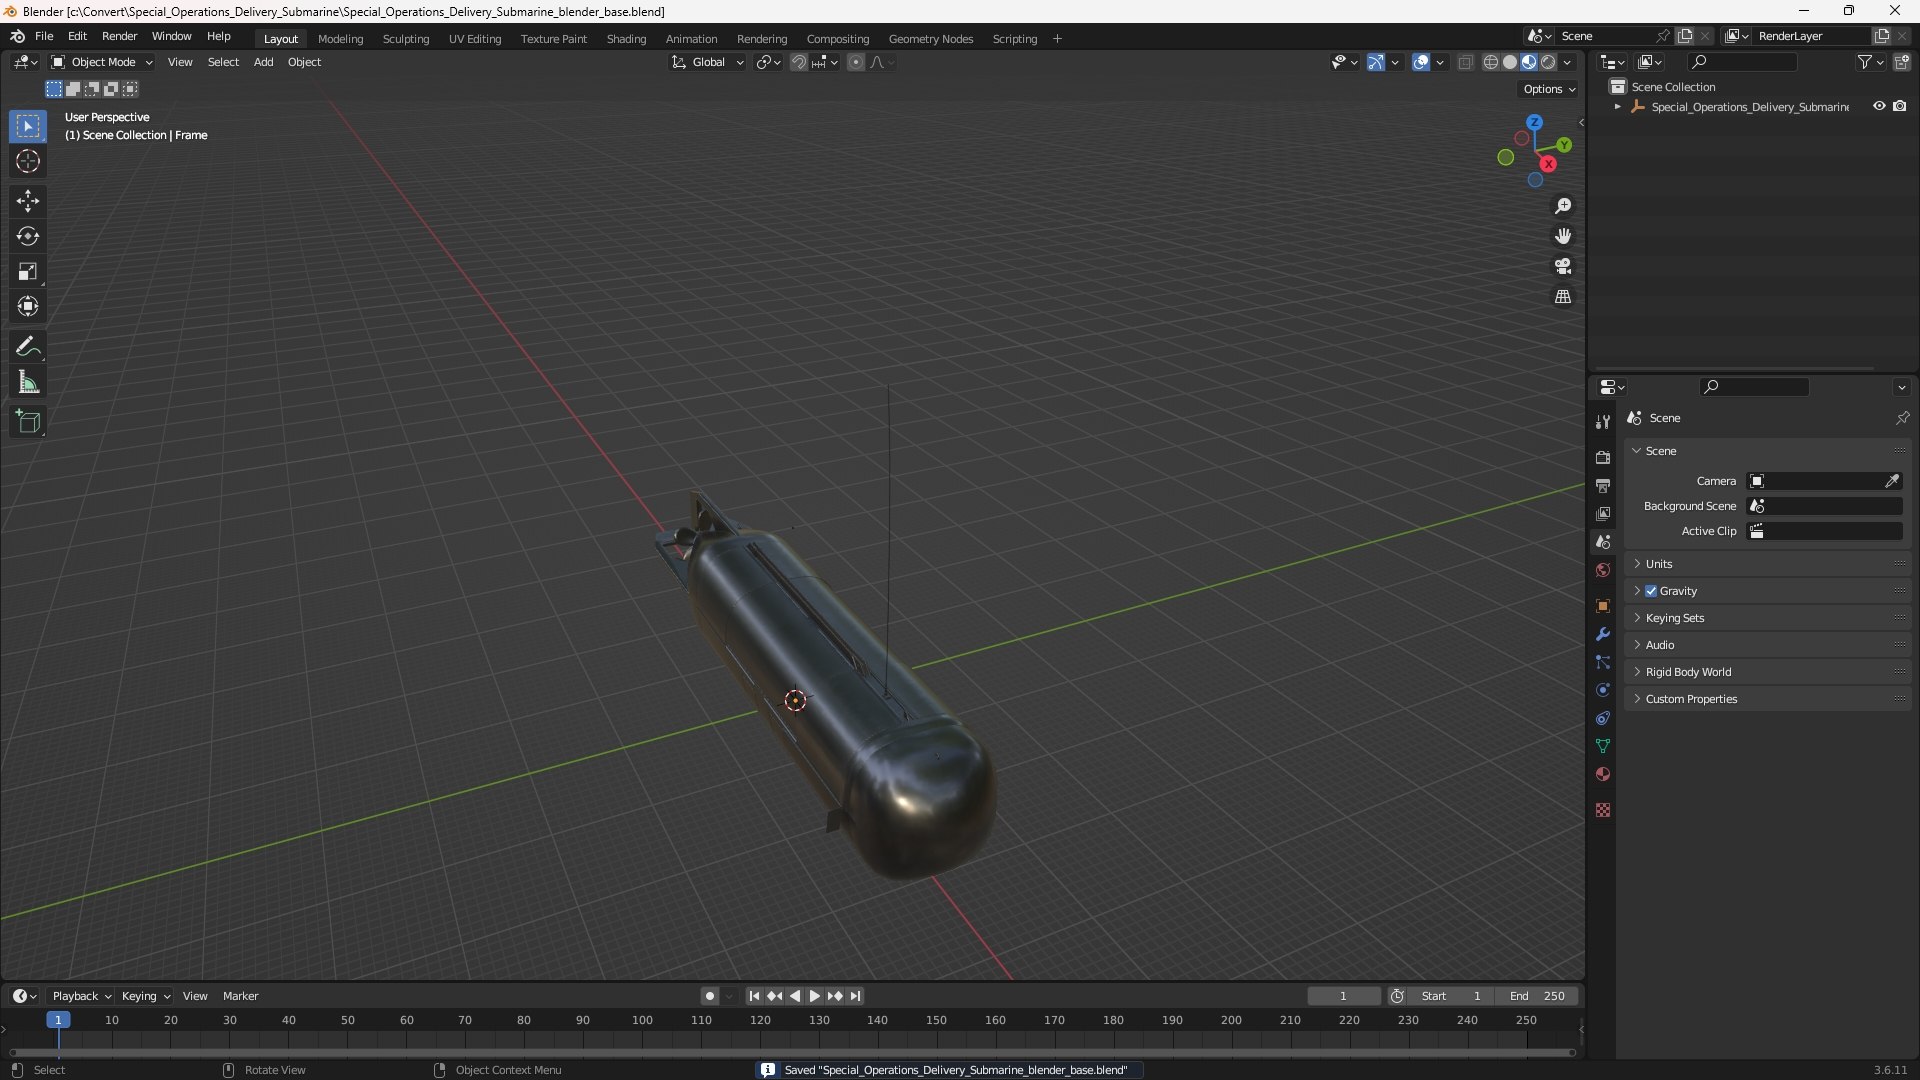Image resolution: width=1920 pixels, height=1080 pixels.
Task: Toggle snapping magnet icon
Action: click(798, 62)
